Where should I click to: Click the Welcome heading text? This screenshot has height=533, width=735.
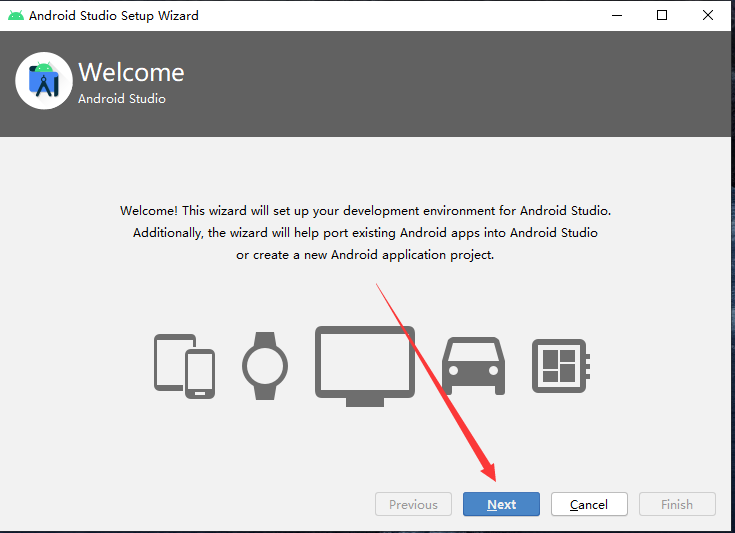[131, 72]
